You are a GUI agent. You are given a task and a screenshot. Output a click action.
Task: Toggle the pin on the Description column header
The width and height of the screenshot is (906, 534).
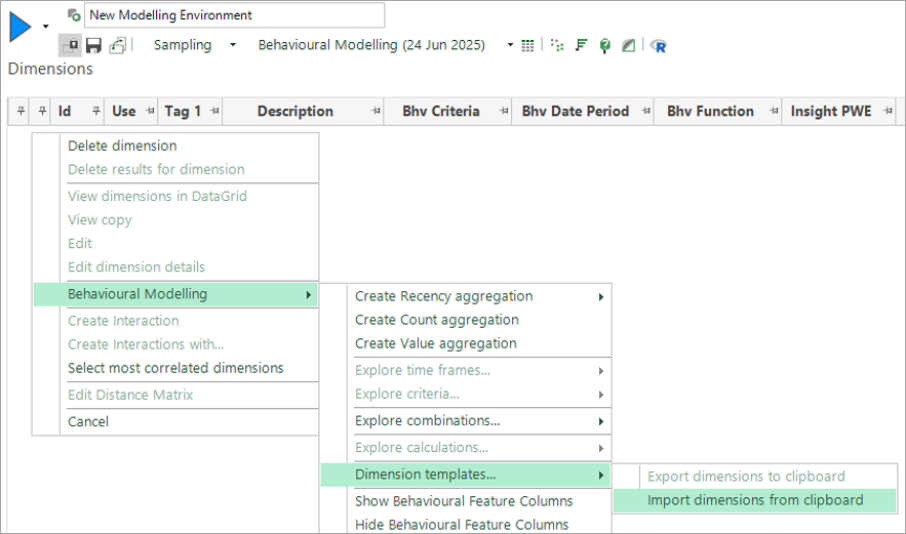pyautogui.click(x=379, y=111)
